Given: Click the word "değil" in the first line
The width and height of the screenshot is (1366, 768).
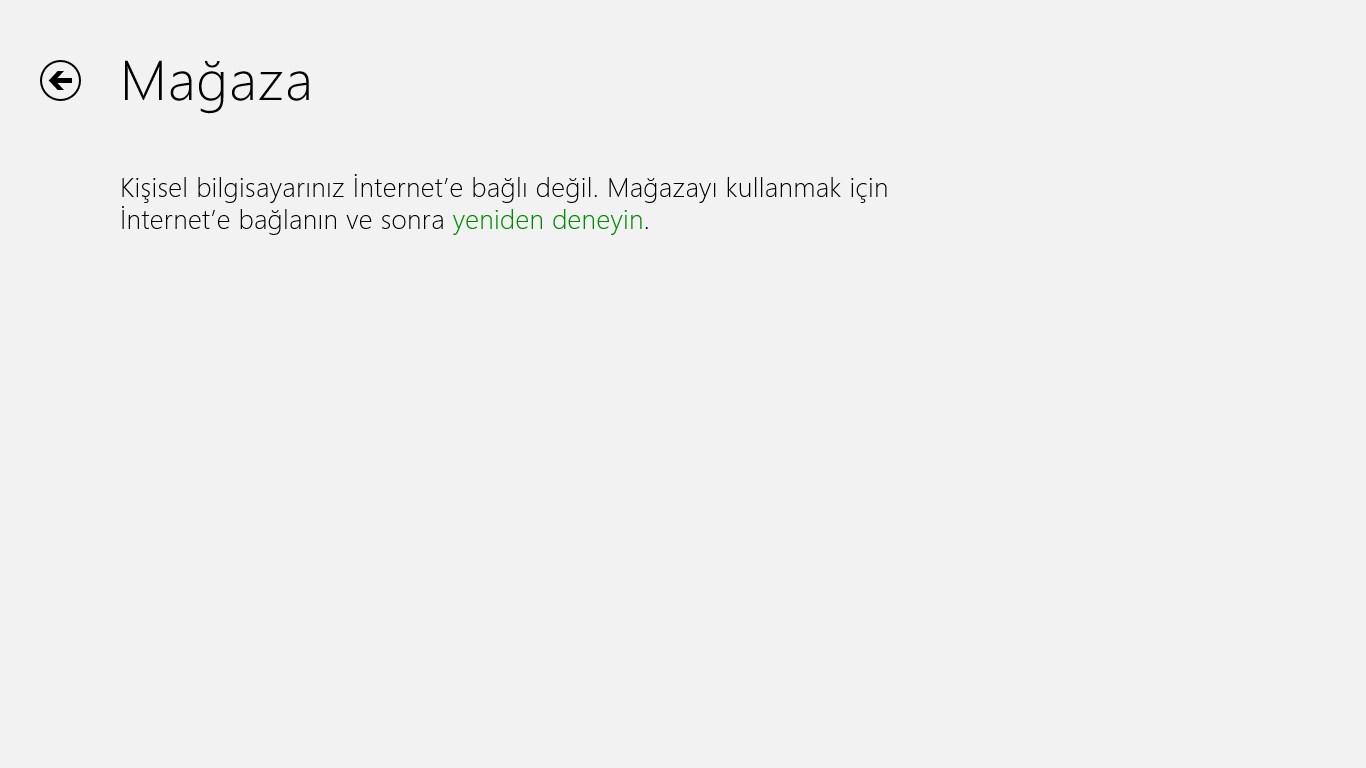Looking at the screenshot, I should pyautogui.click(x=567, y=188).
